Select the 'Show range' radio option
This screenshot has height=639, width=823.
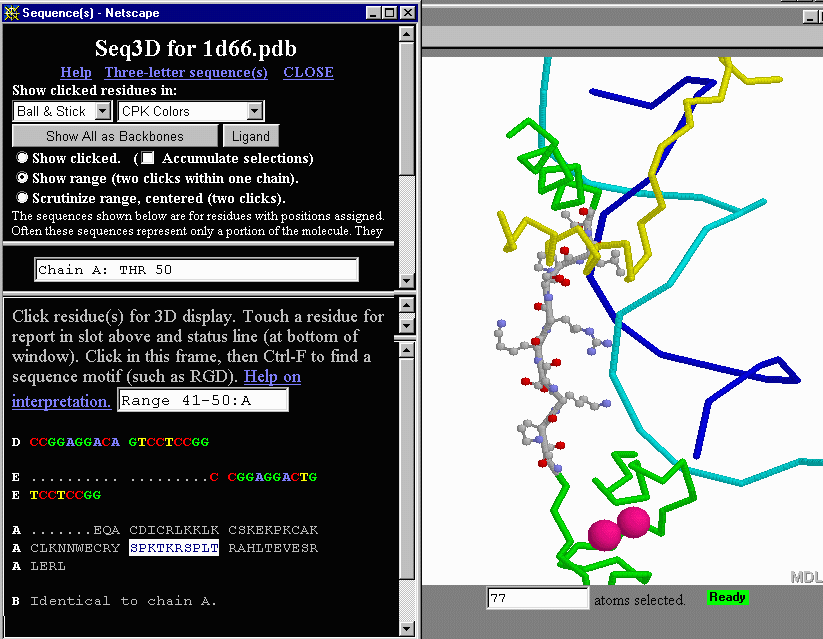pos(22,178)
